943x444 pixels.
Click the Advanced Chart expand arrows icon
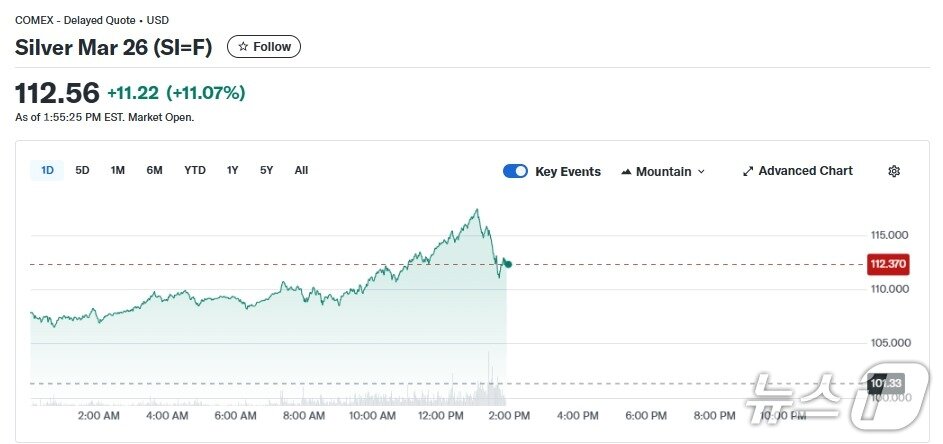(748, 171)
